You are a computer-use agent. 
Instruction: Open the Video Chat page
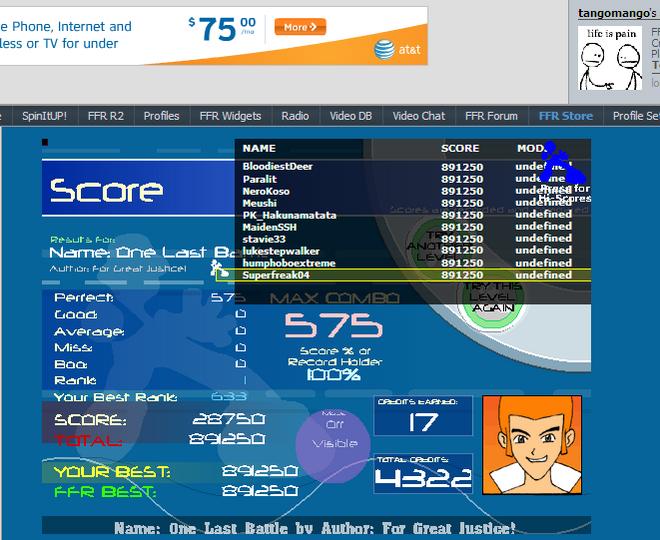coord(418,116)
